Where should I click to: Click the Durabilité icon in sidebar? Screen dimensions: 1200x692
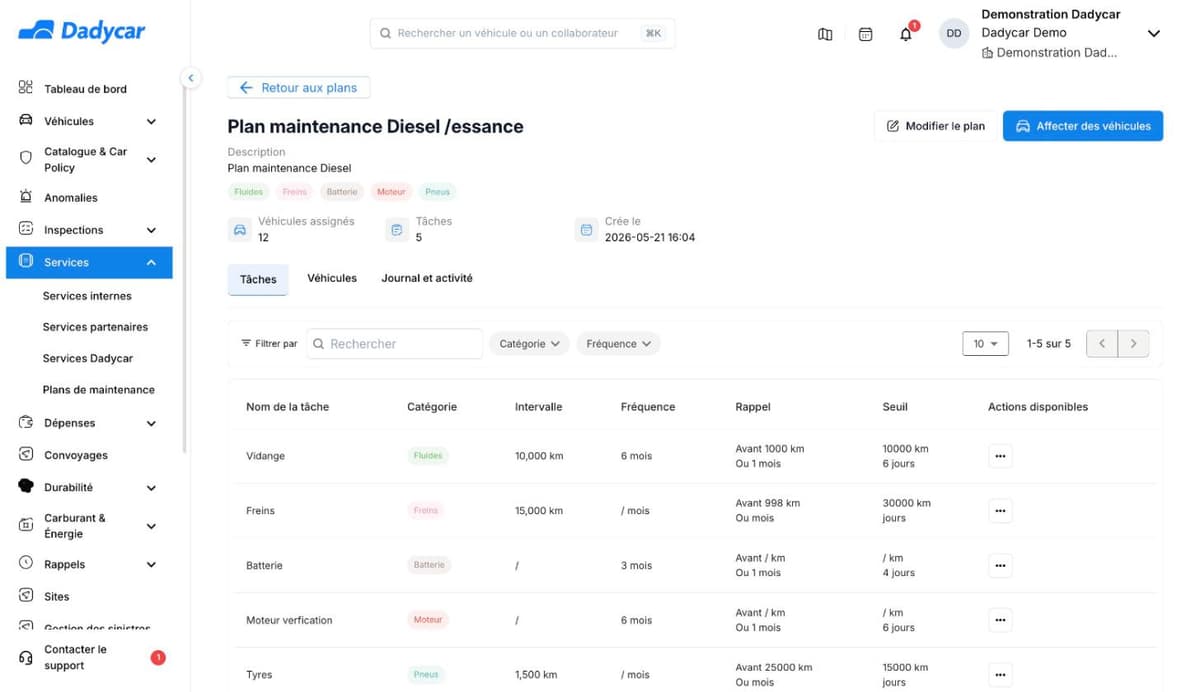(x=26, y=487)
